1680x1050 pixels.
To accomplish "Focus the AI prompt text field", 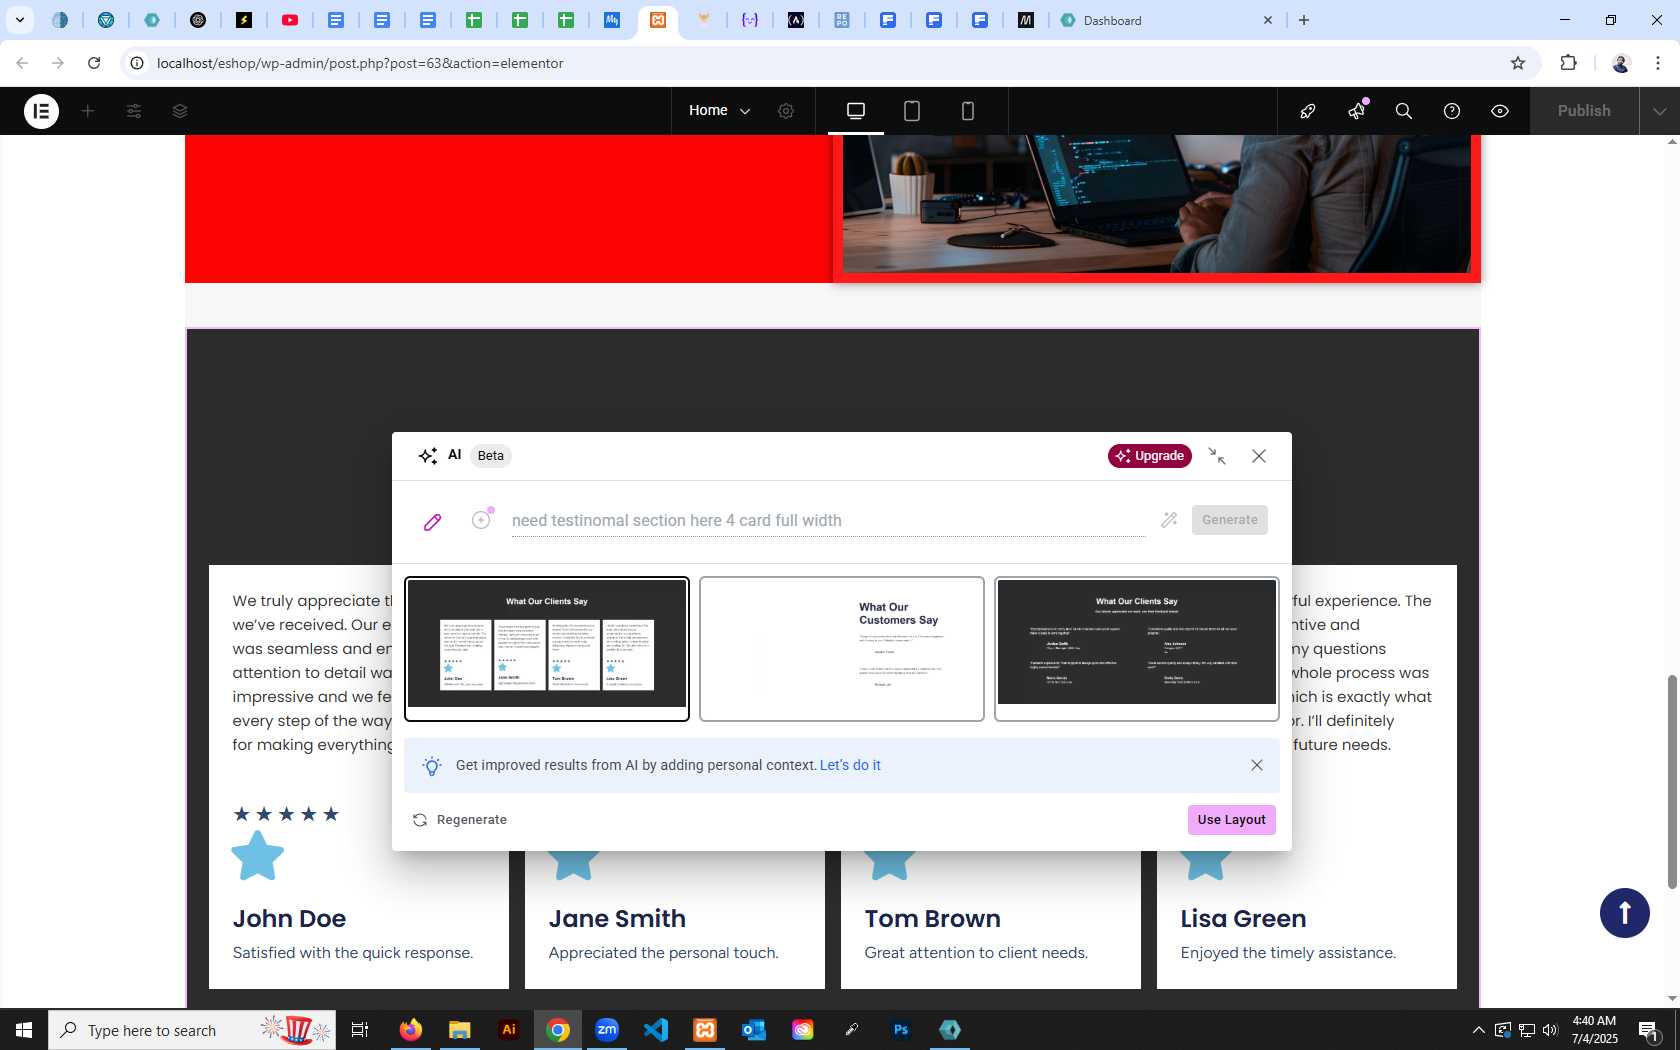I will (x=828, y=520).
